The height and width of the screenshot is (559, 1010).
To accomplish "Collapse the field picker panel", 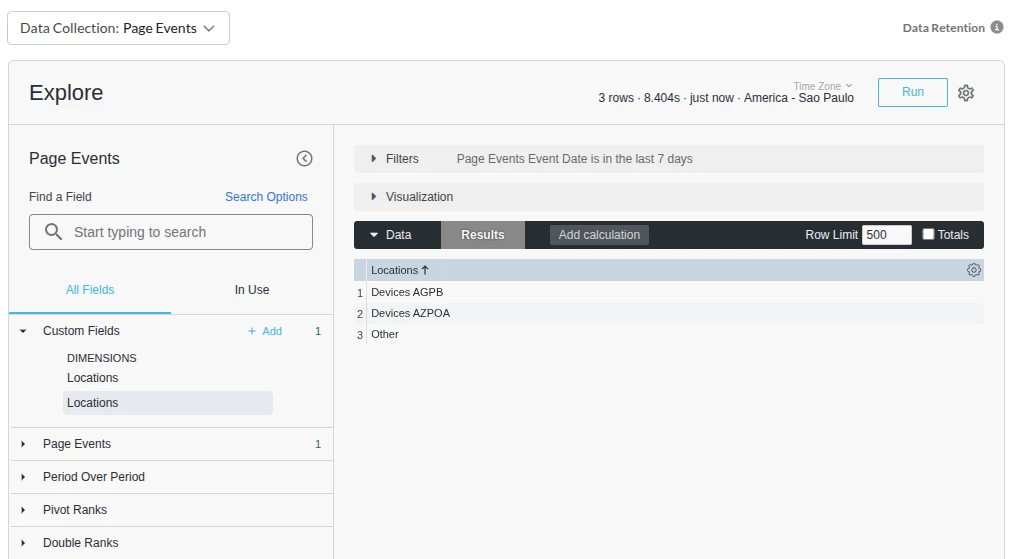I will pyautogui.click(x=304, y=158).
